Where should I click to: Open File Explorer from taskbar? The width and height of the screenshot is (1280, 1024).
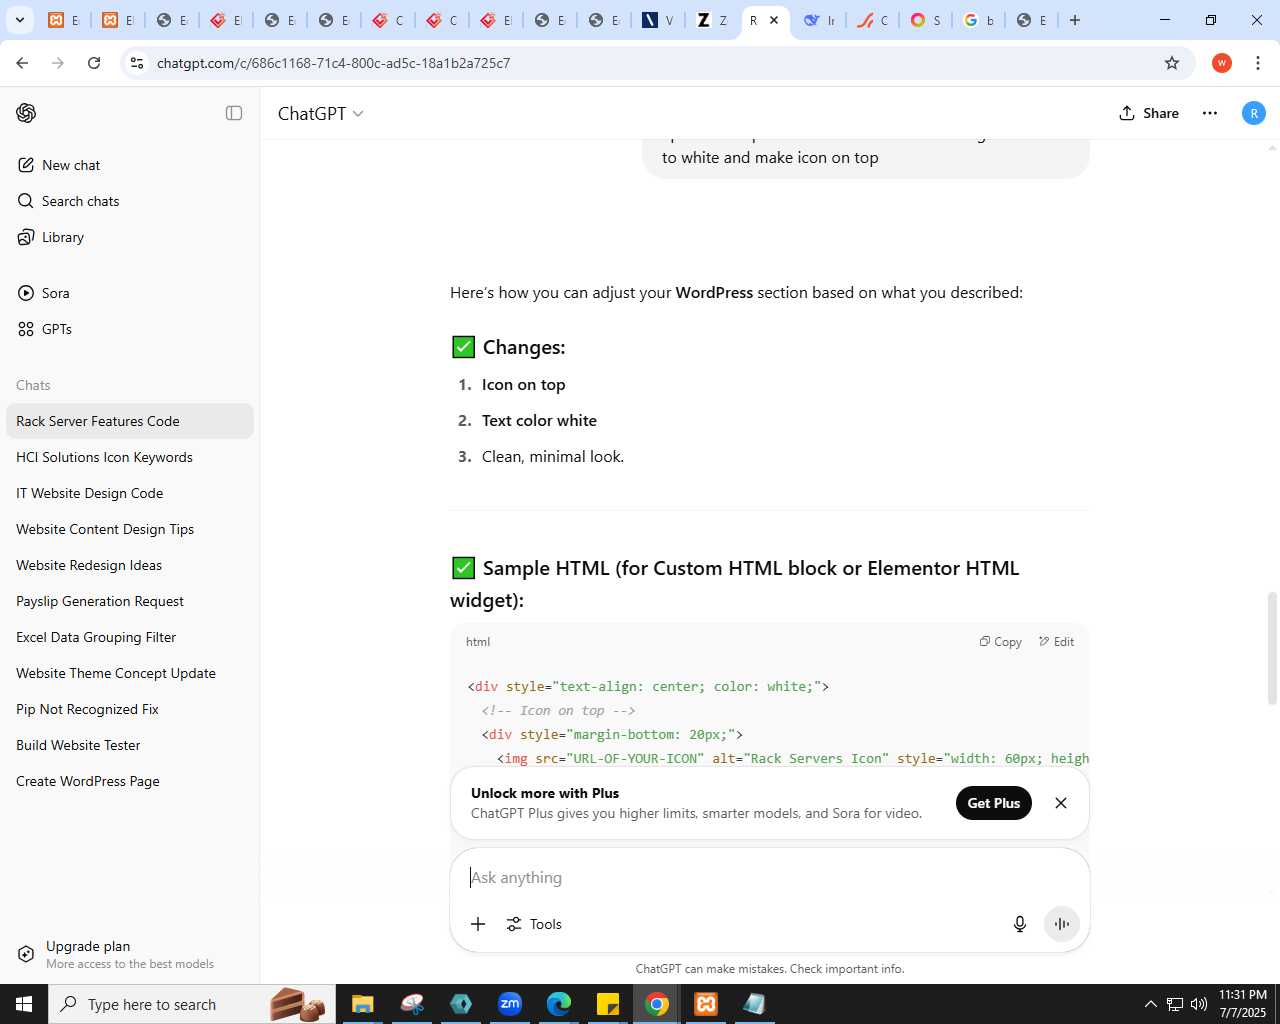(x=362, y=1004)
